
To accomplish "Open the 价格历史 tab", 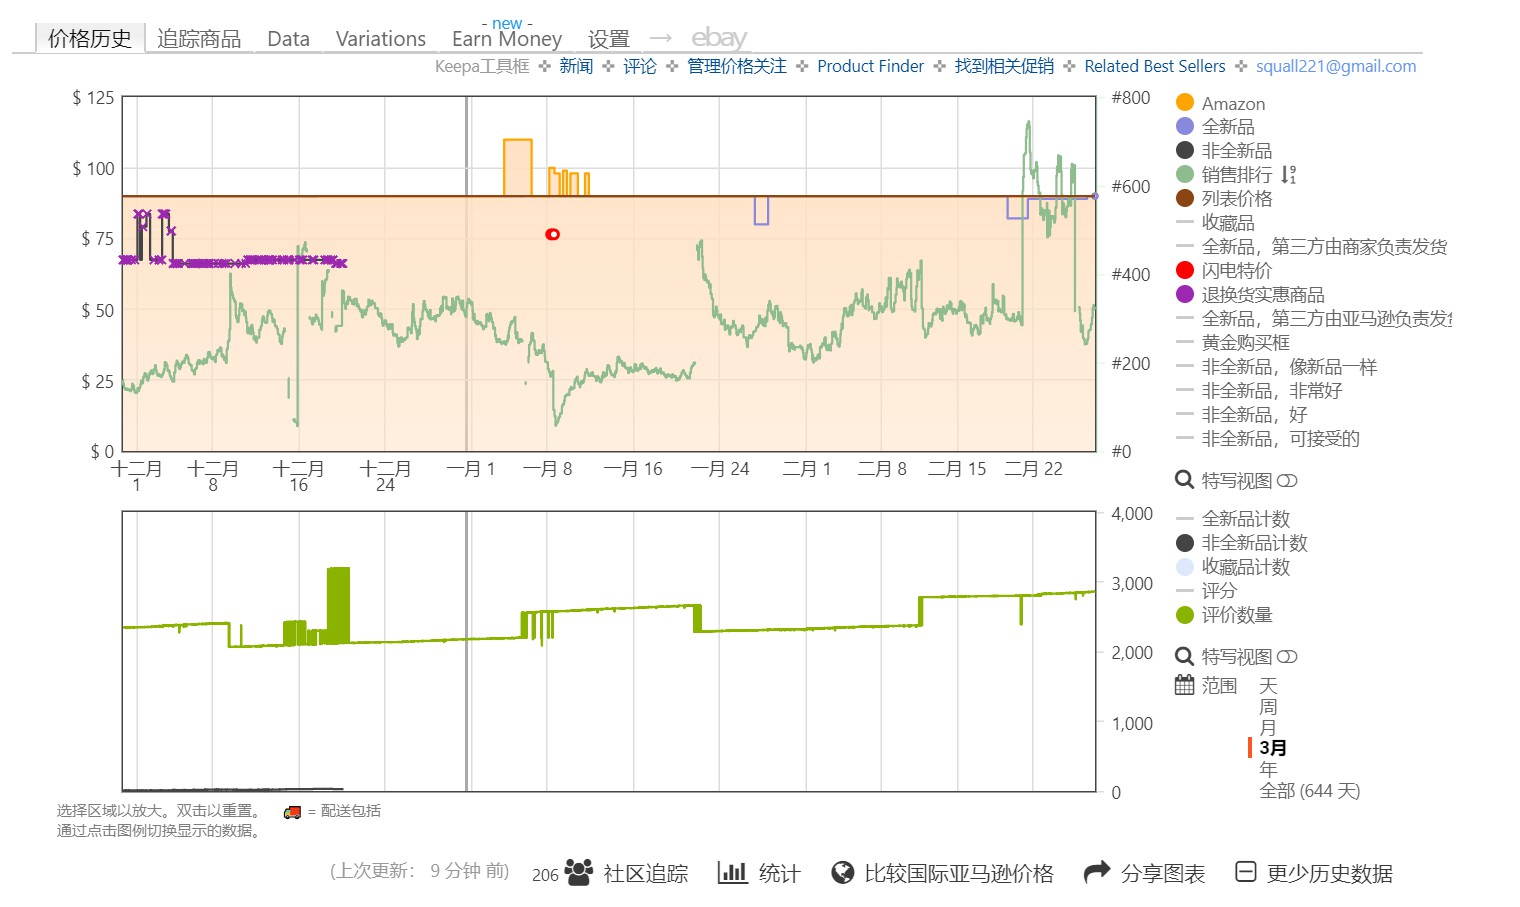I will (x=90, y=38).
